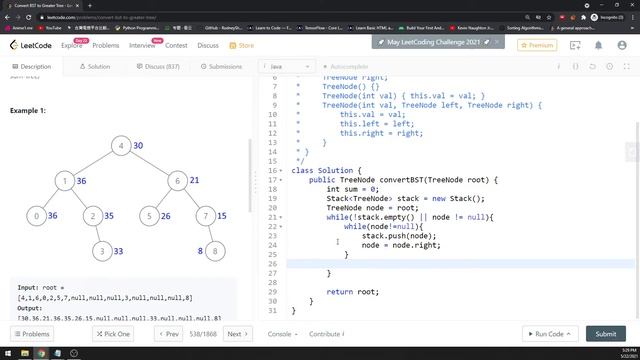Viewport: 640px width, 360px height.
Task: Reload the page
Action: tap(29, 17)
